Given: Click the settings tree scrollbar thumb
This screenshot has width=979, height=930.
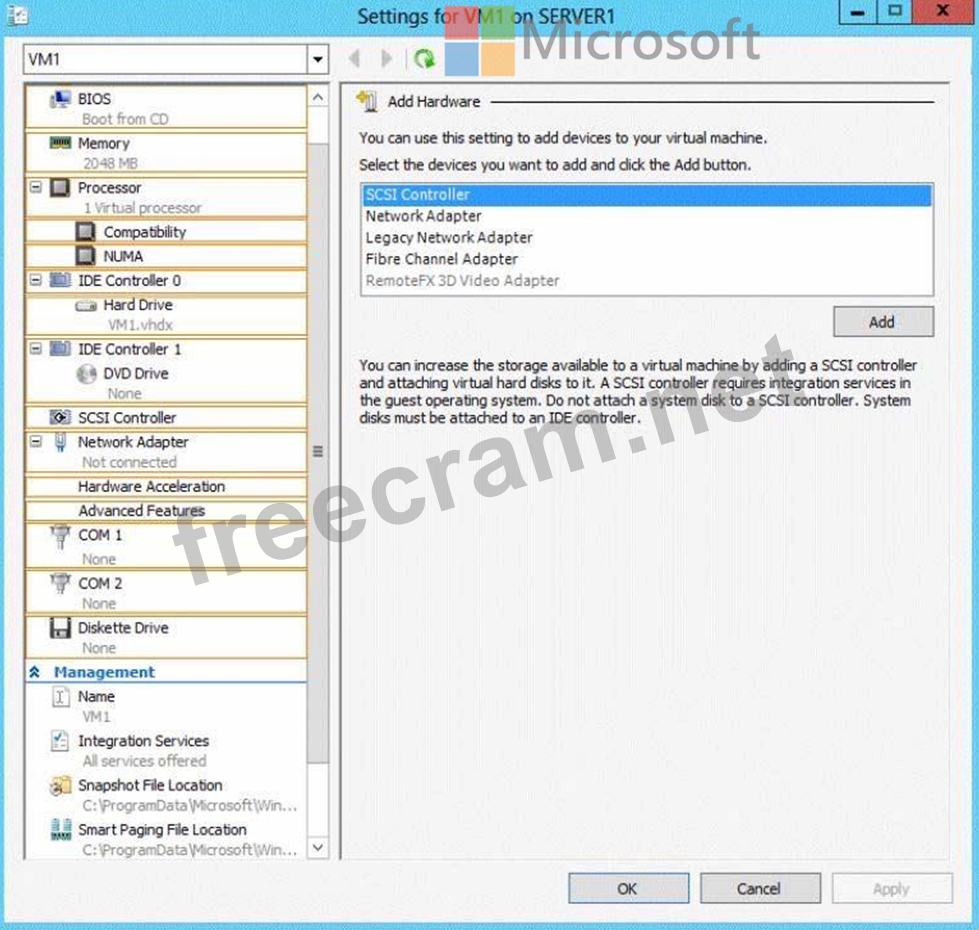Looking at the screenshot, I should click(x=318, y=453).
